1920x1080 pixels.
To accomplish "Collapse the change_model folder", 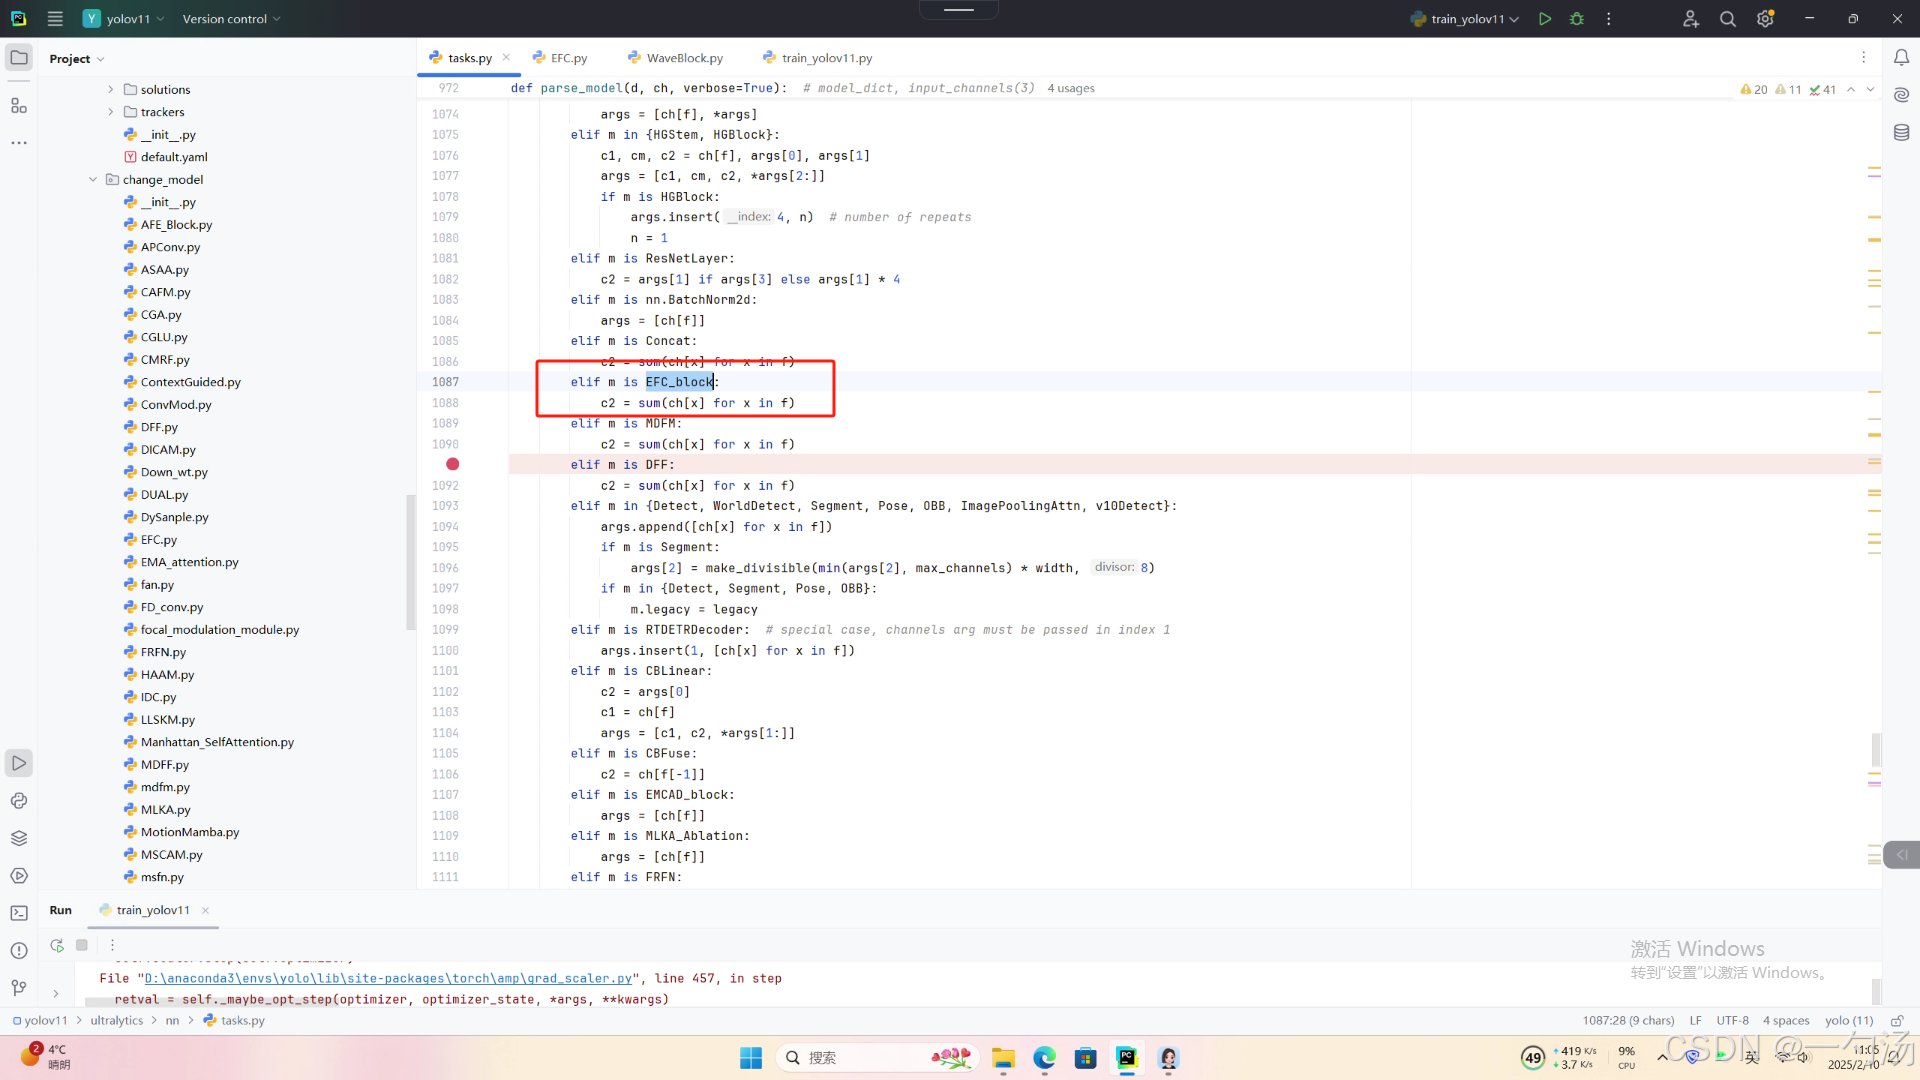I will (93, 180).
